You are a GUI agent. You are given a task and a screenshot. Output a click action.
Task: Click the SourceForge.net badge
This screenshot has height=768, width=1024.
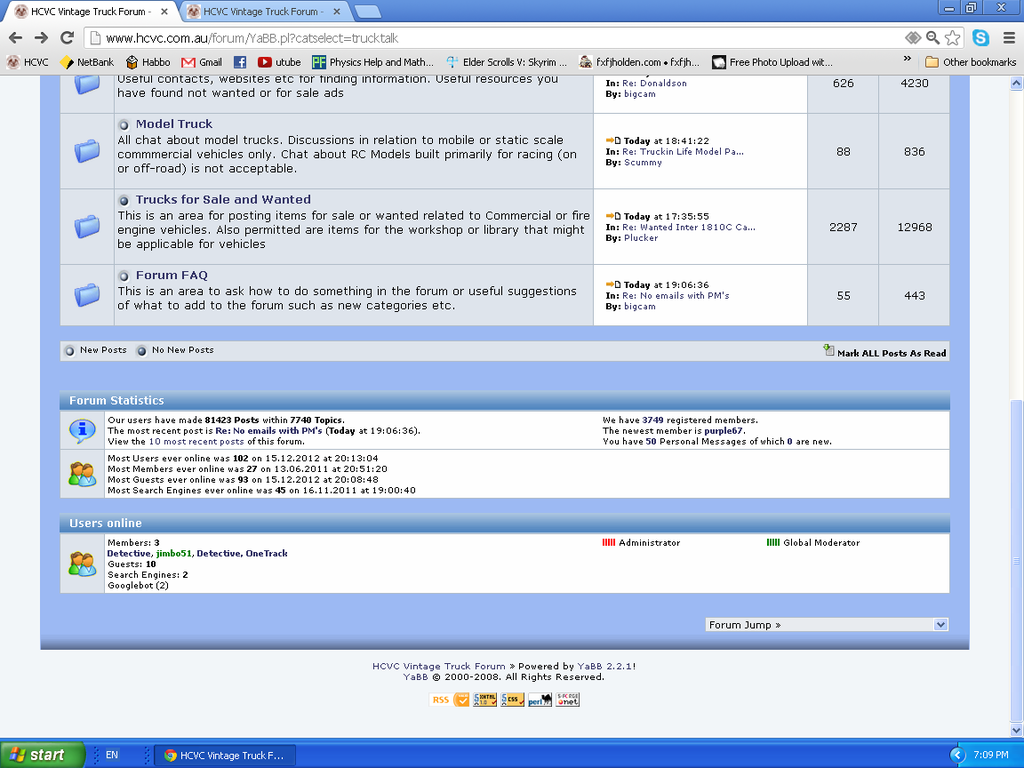(568, 700)
